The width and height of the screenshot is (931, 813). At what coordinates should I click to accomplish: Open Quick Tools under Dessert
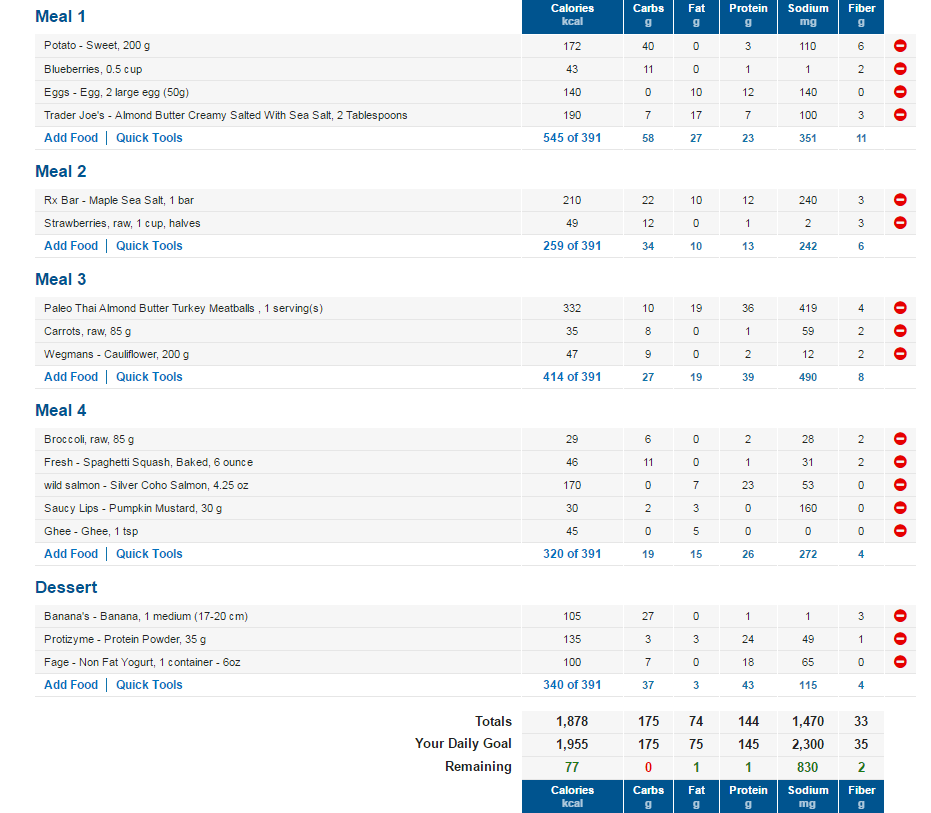[x=149, y=685]
